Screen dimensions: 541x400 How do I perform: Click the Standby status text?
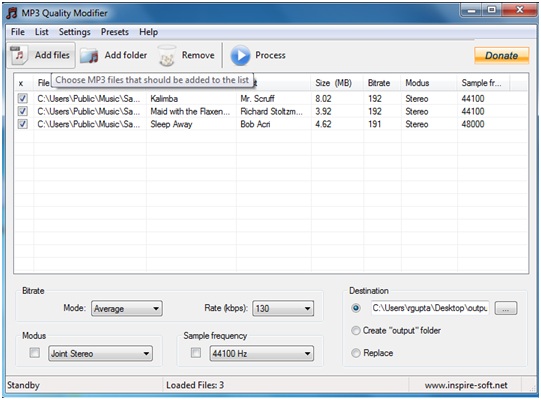click(x=23, y=385)
